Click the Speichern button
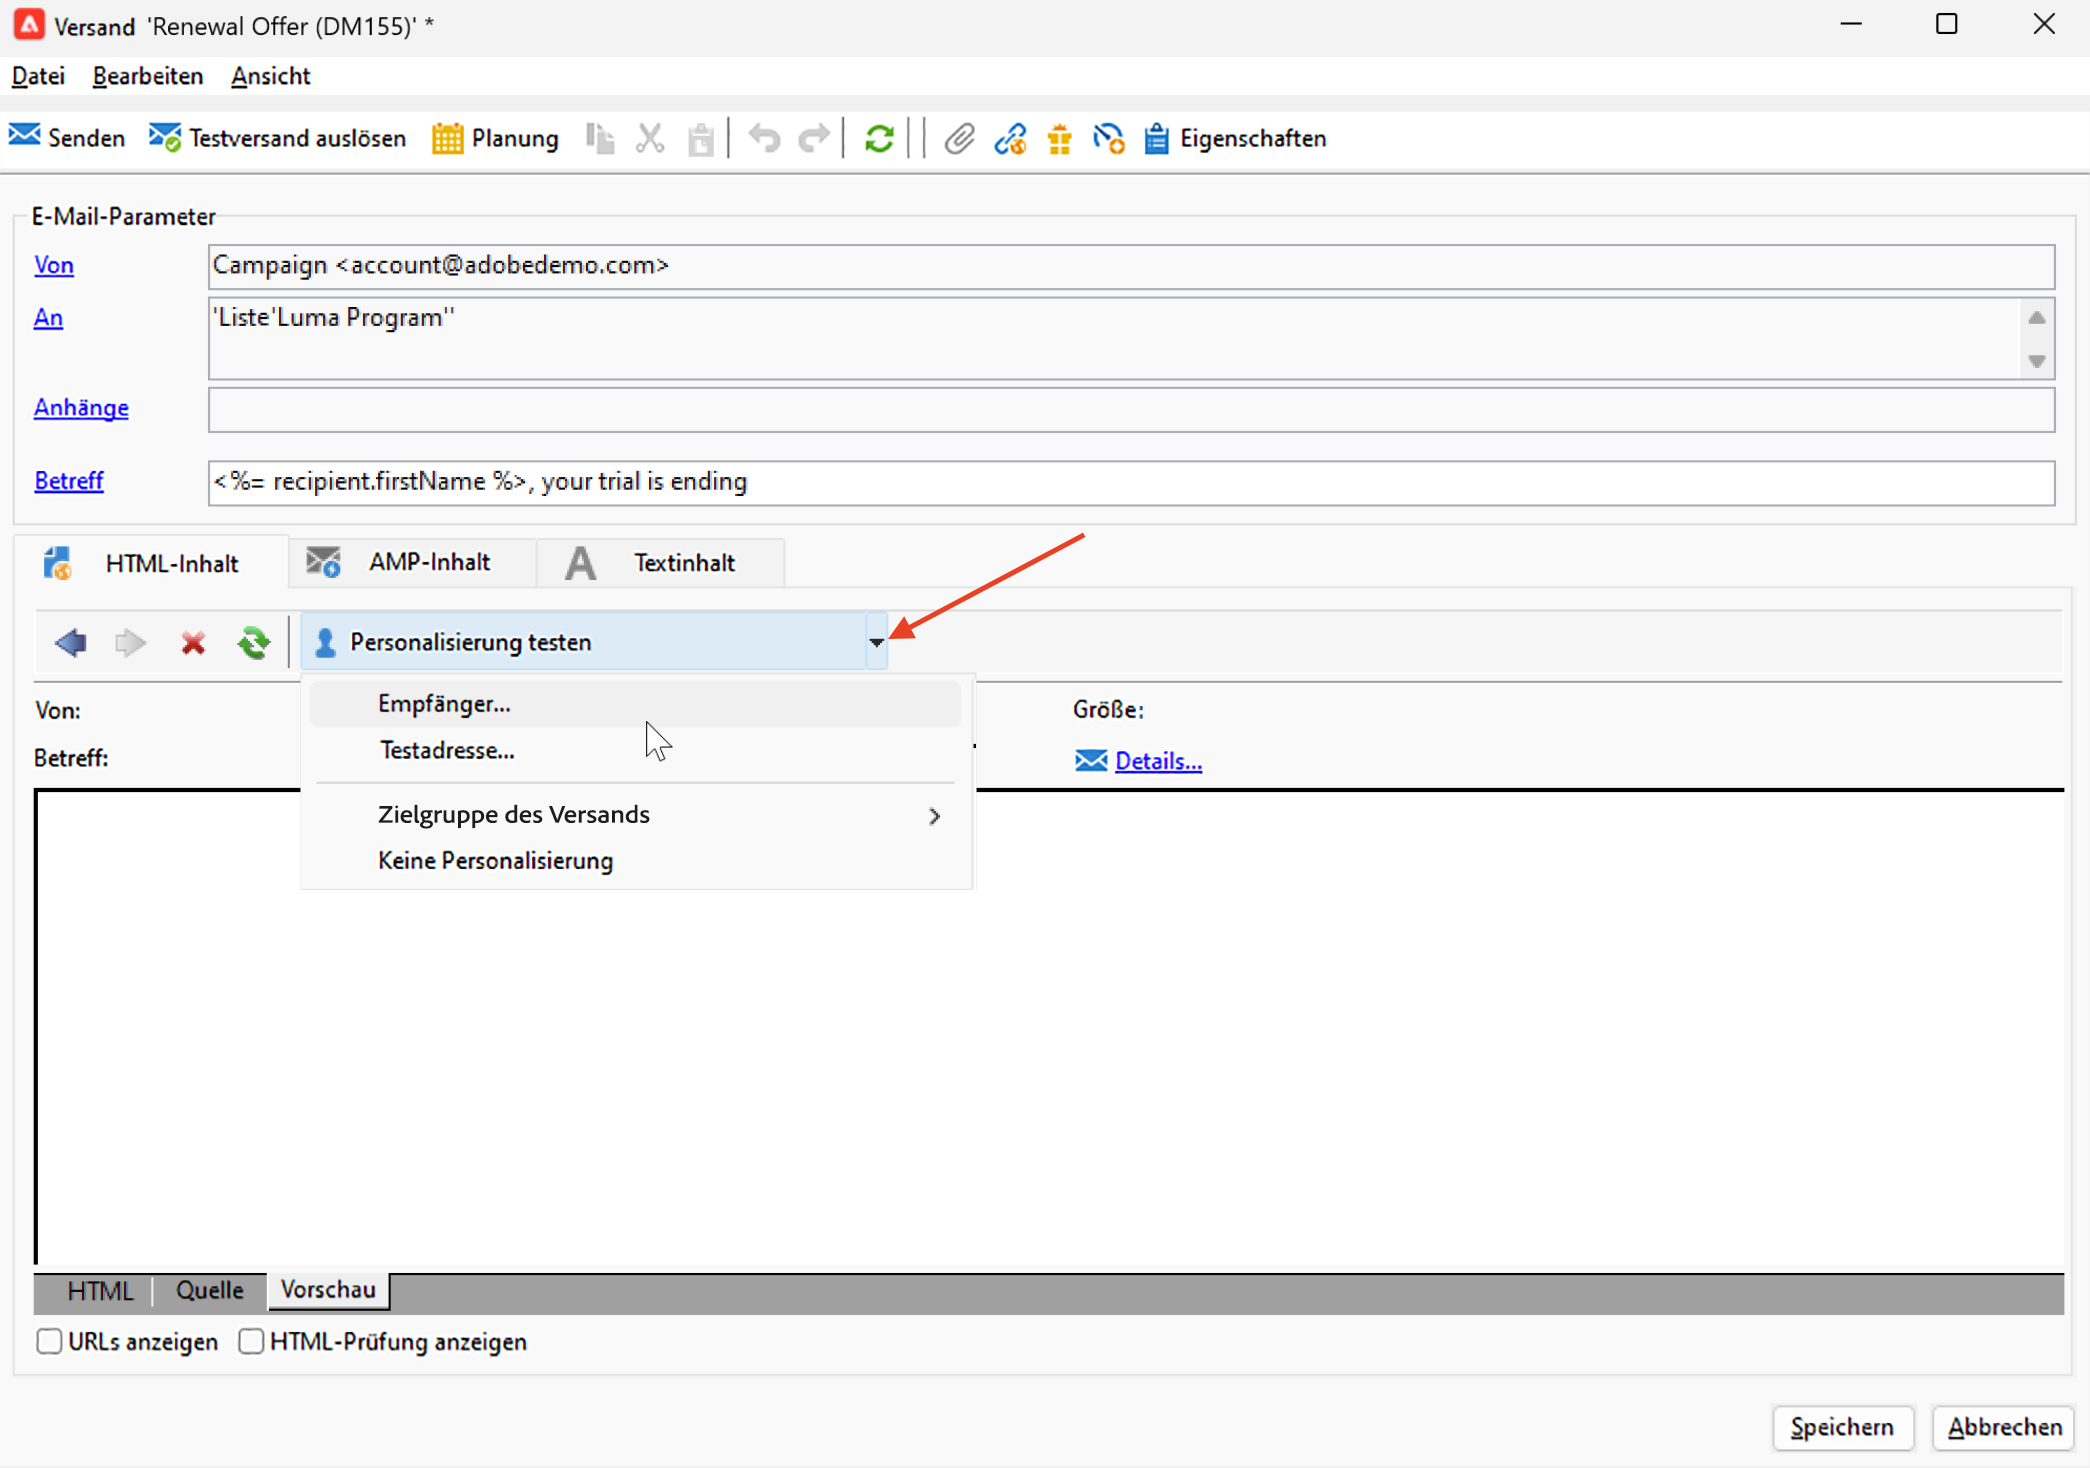2090x1468 pixels. [1842, 1427]
